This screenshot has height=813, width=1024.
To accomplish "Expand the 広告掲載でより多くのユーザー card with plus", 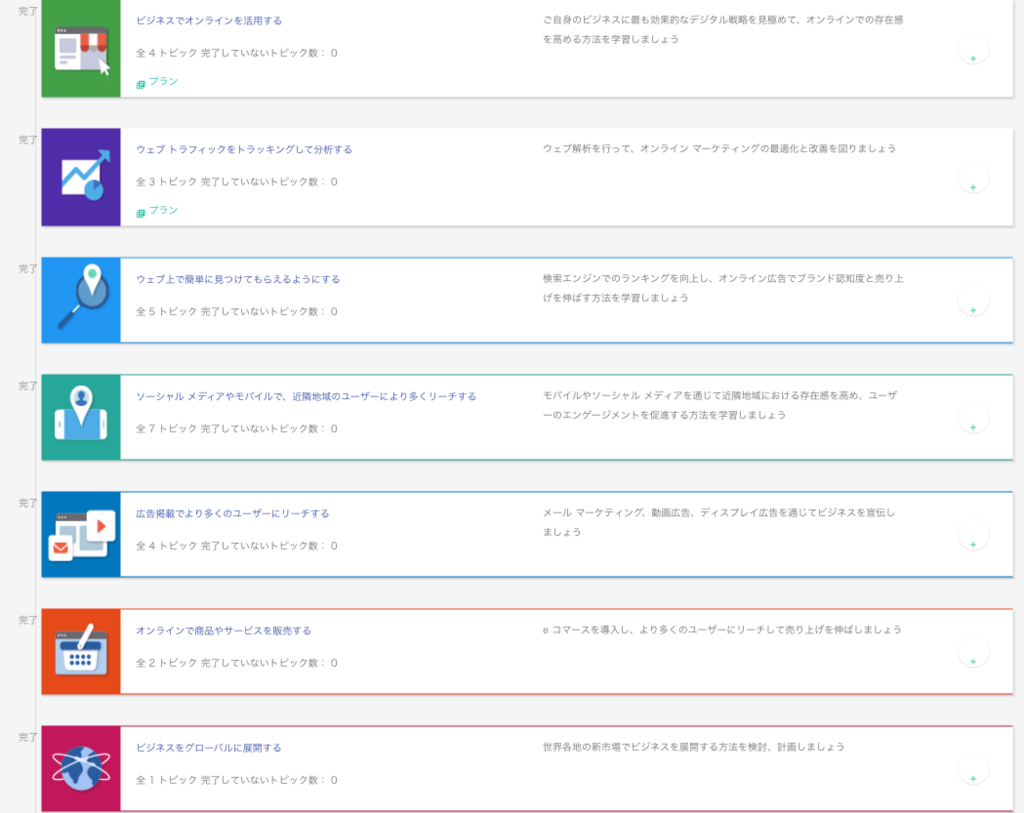I will click(973, 535).
